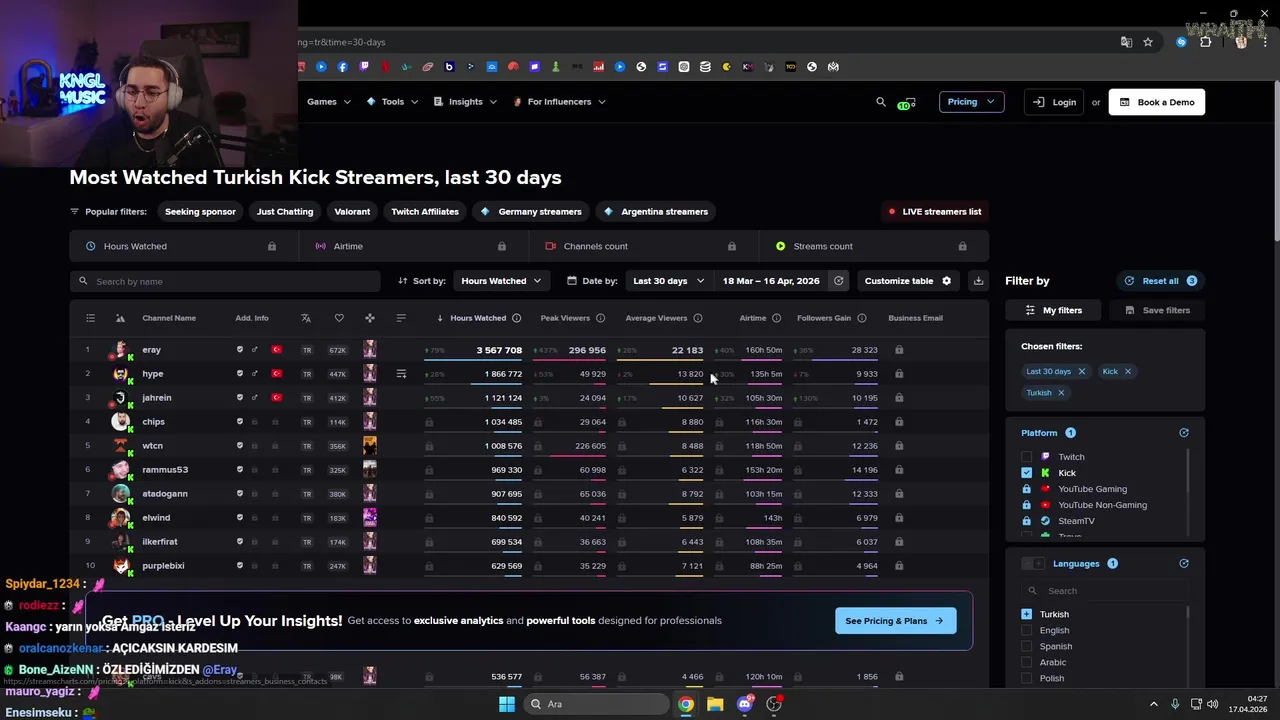Click info icon next to Hours Watched header
This screenshot has height=720, width=1280.
(516, 318)
